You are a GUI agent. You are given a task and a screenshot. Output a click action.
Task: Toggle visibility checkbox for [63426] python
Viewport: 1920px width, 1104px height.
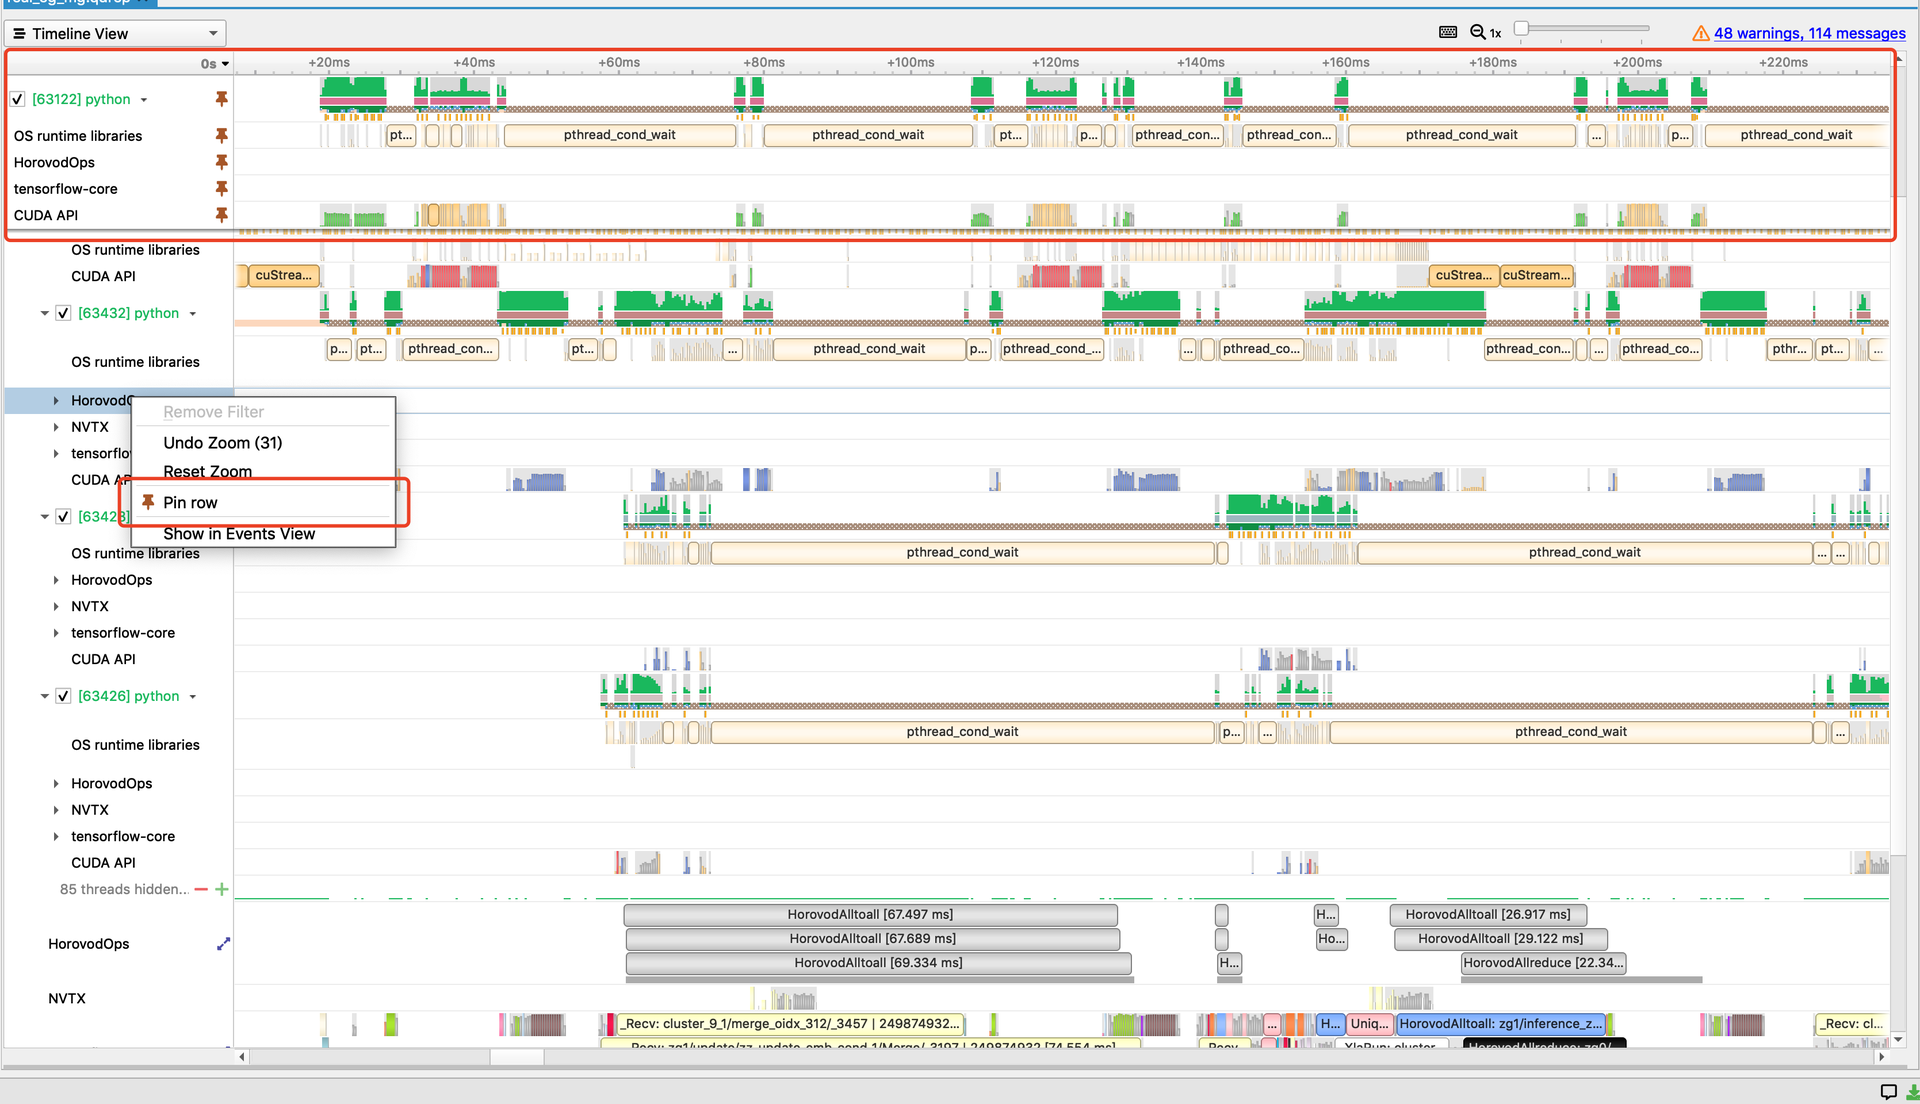click(63, 696)
